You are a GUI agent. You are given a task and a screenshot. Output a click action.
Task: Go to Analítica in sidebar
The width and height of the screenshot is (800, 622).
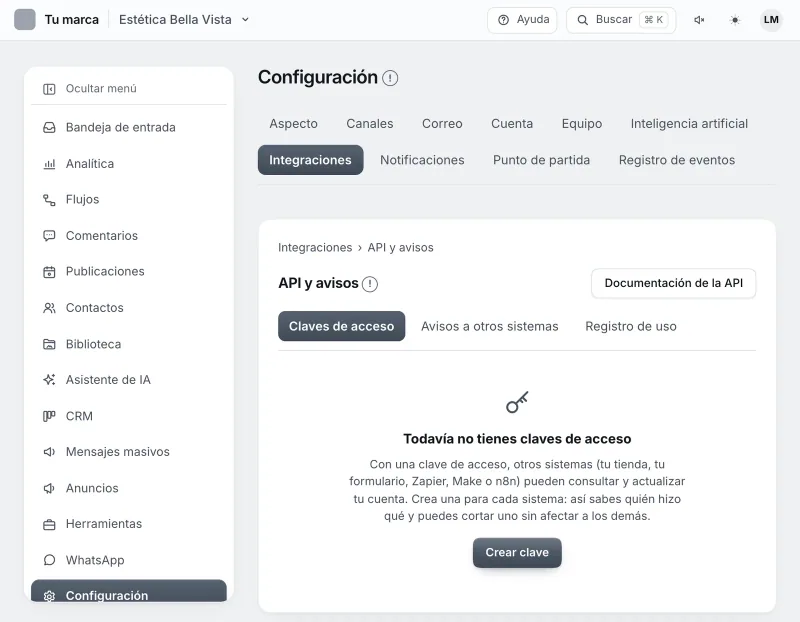pos(129,164)
